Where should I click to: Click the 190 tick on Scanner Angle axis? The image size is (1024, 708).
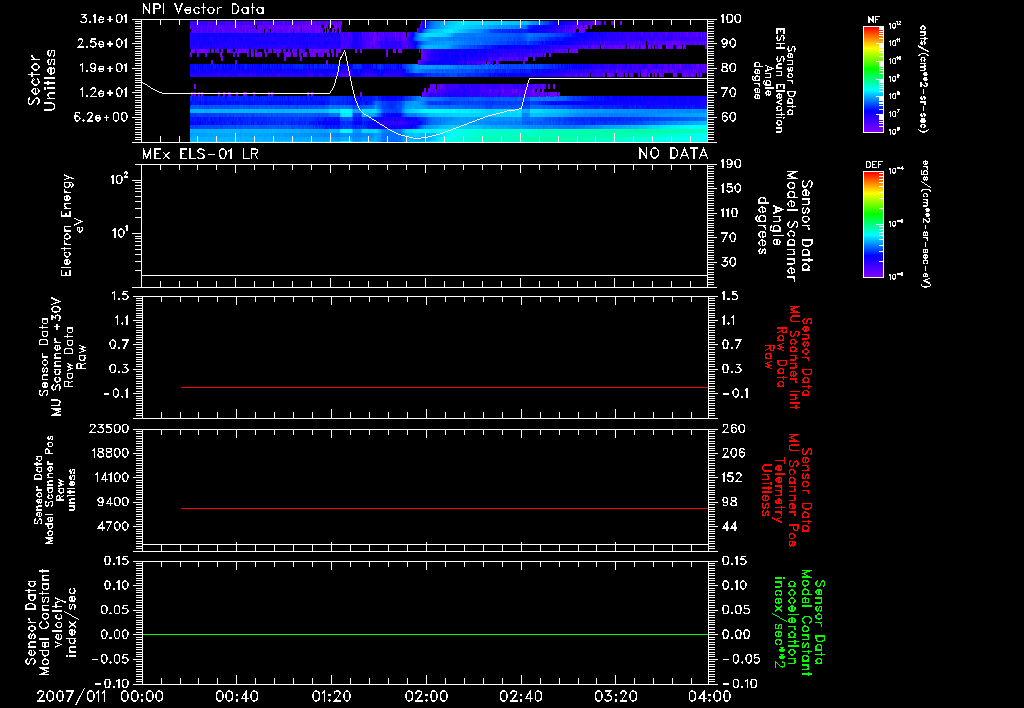point(733,163)
